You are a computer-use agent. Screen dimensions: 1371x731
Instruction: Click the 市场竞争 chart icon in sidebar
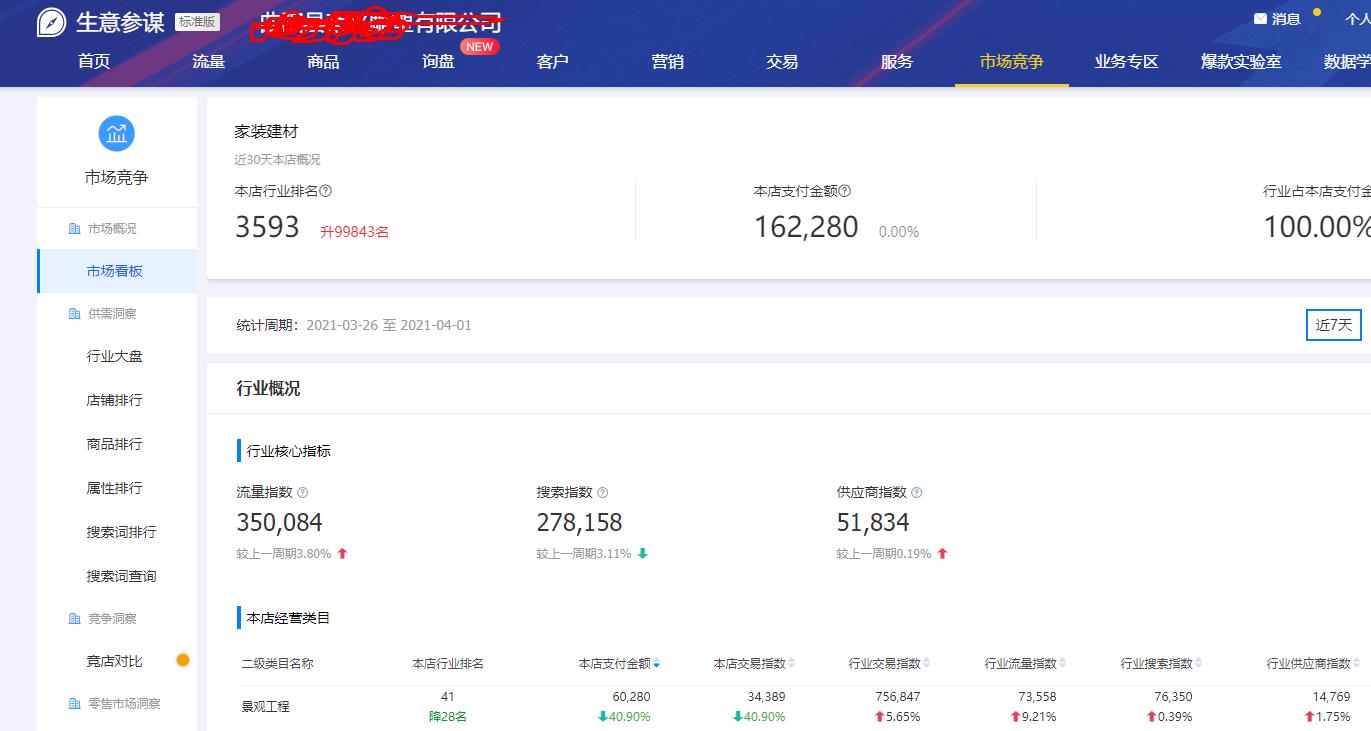(x=117, y=132)
